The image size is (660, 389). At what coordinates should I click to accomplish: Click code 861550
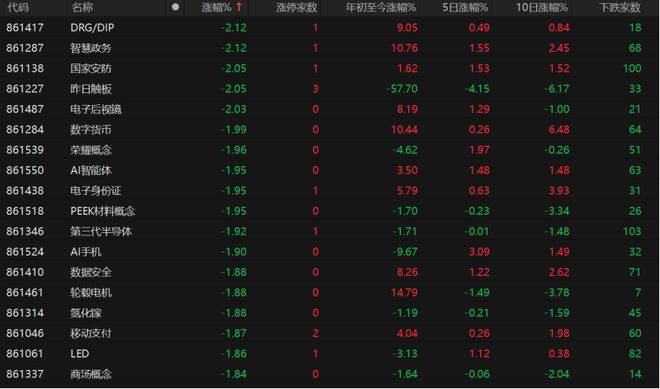(x=25, y=170)
